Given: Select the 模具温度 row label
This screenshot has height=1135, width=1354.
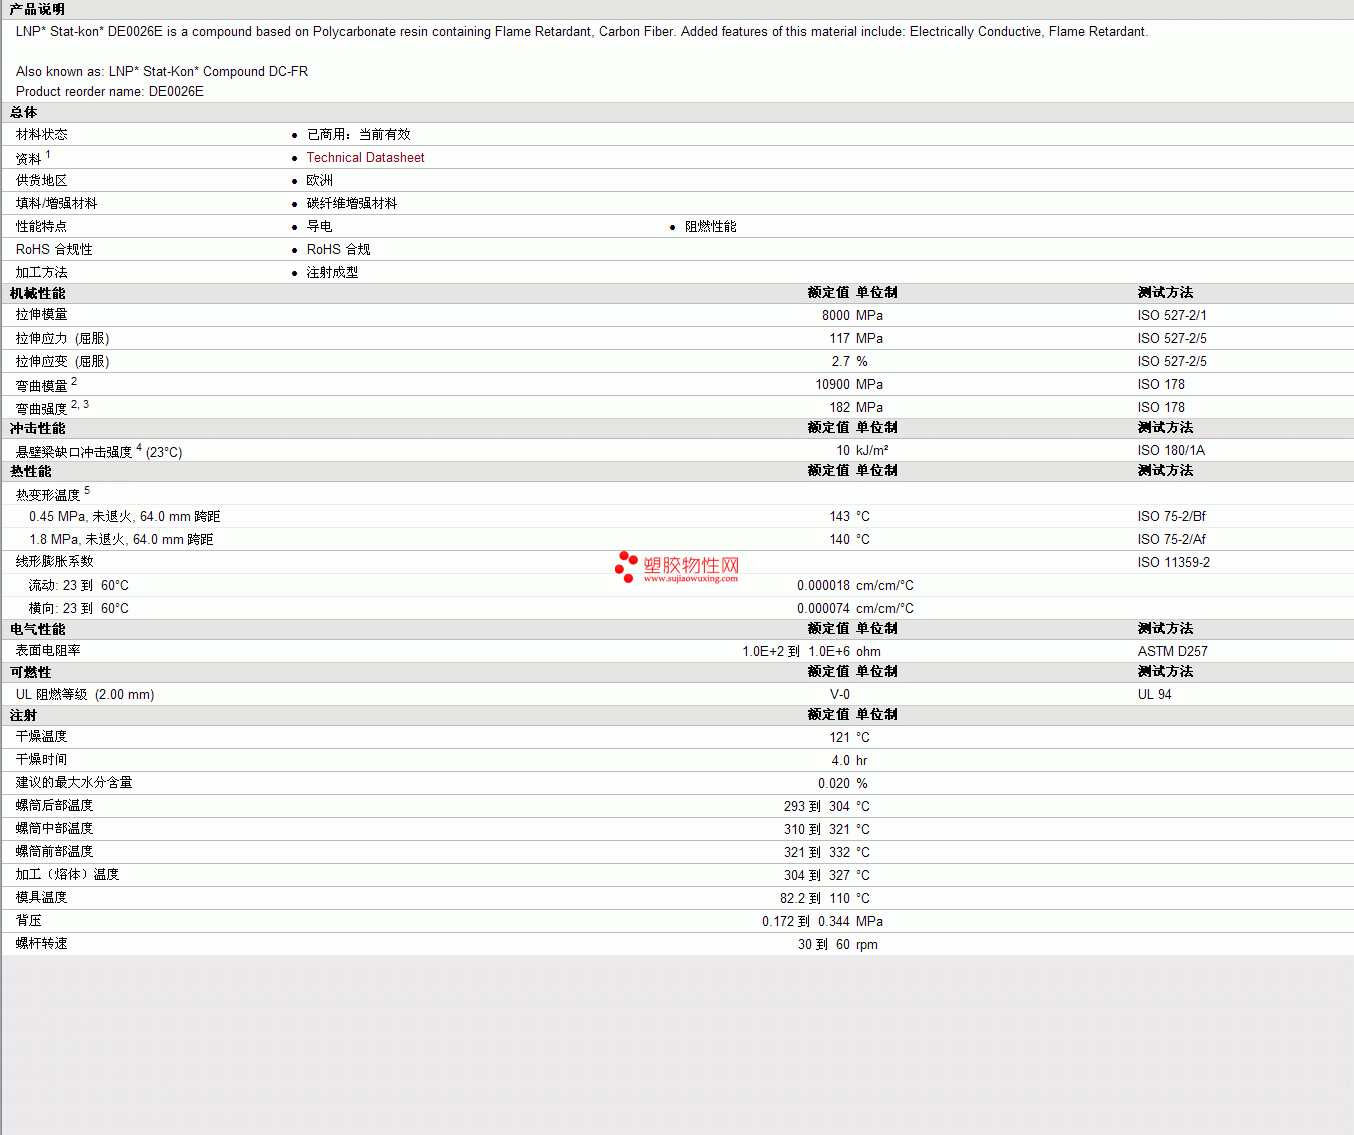Looking at the screenshot, I should coord(41,898).
